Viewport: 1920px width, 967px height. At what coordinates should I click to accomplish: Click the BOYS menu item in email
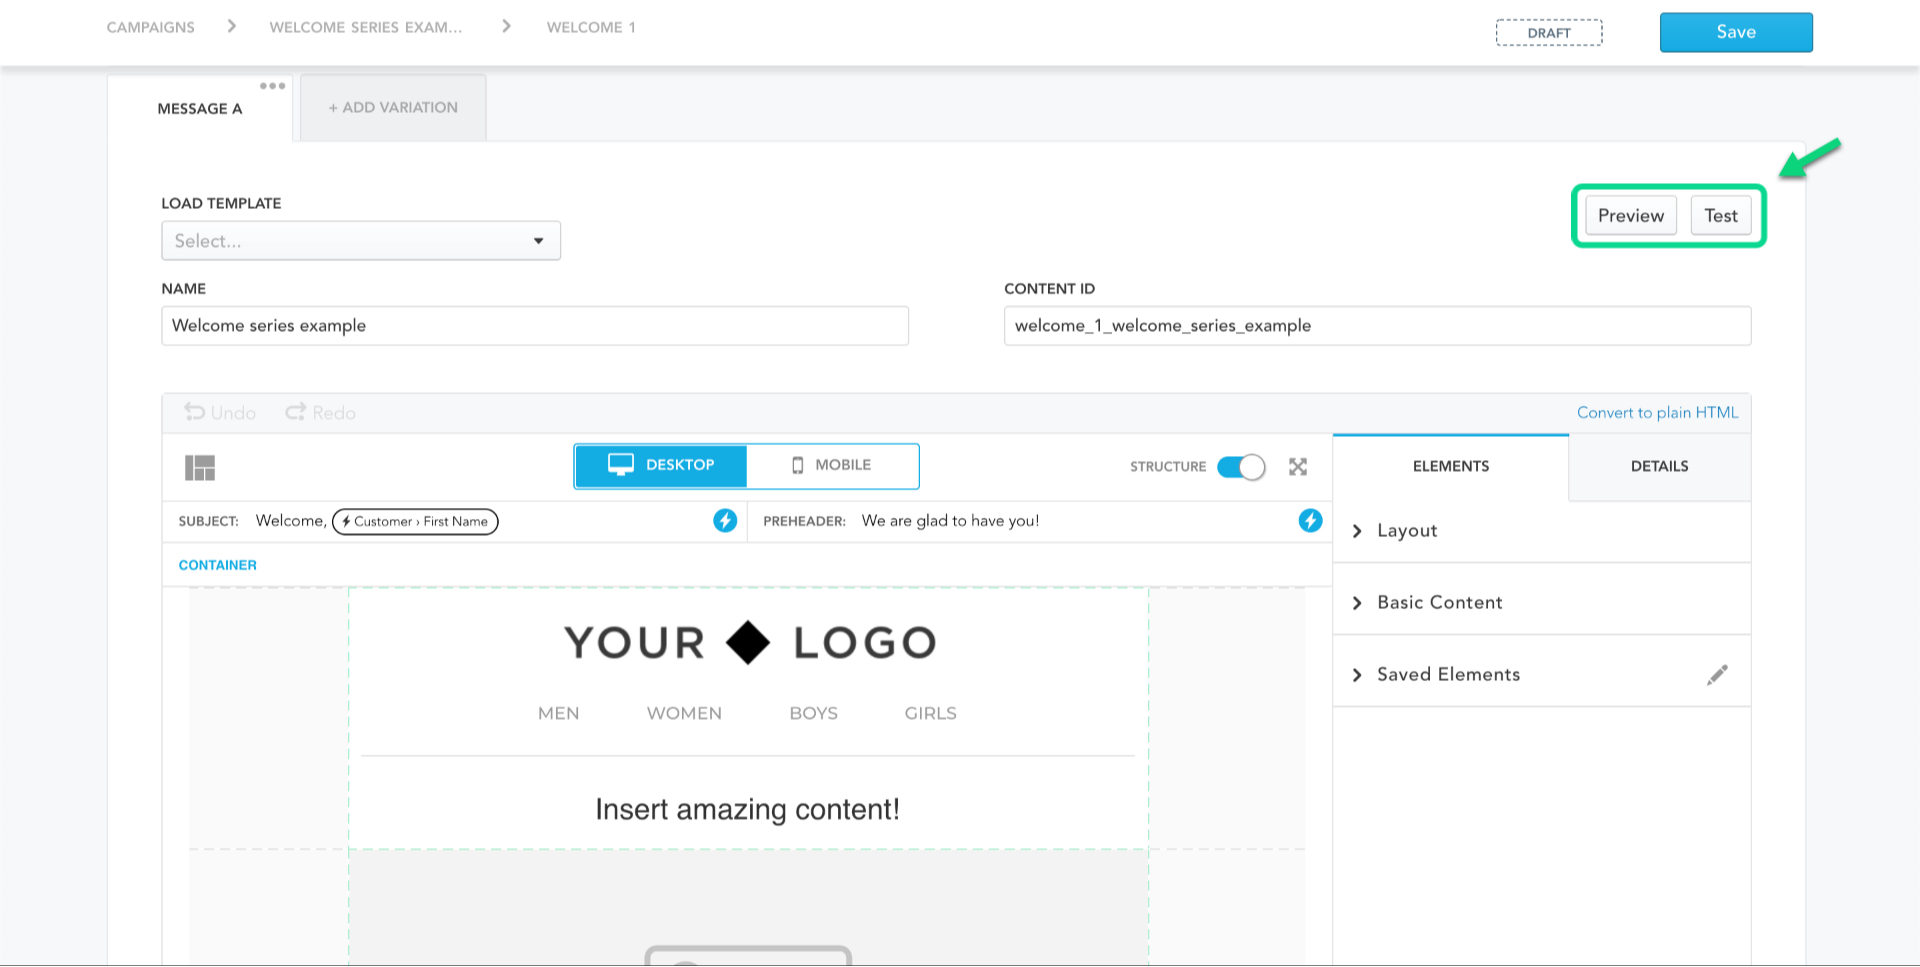[814, 713]
